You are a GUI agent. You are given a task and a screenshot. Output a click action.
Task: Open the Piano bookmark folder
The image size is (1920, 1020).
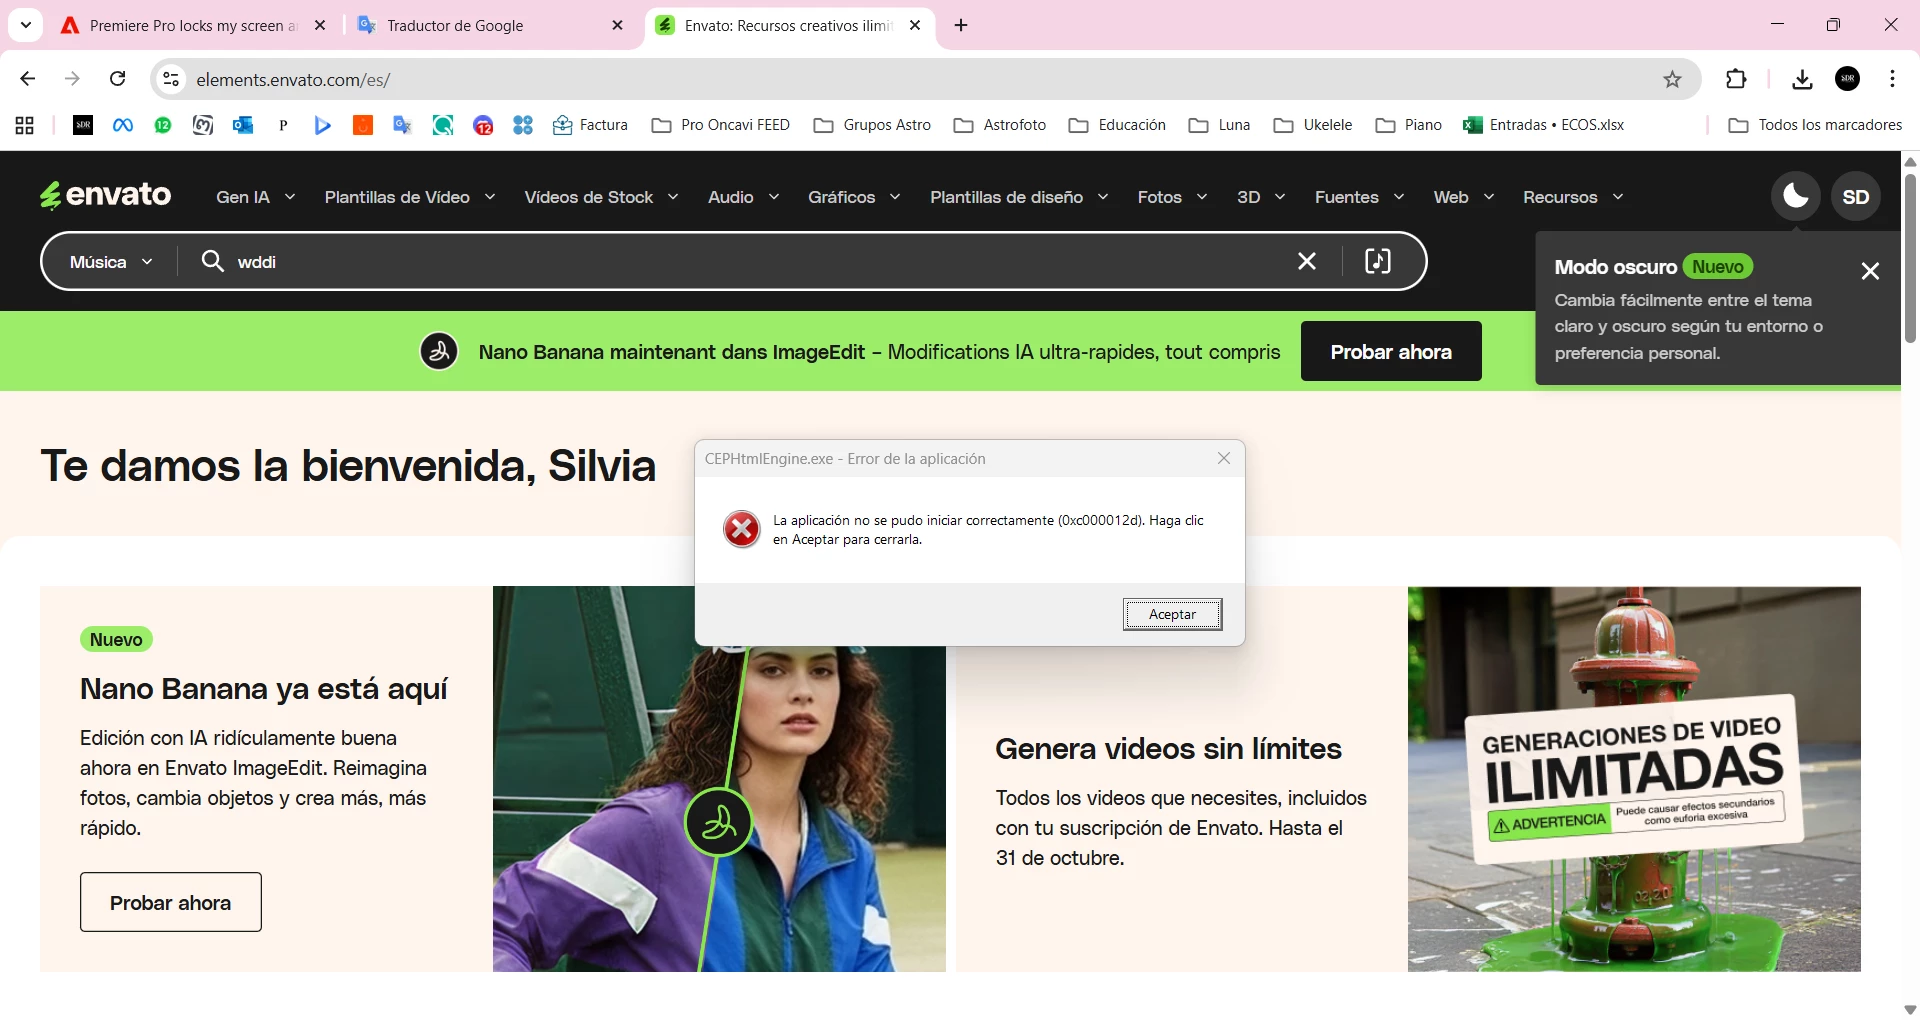click(1409, 125)
